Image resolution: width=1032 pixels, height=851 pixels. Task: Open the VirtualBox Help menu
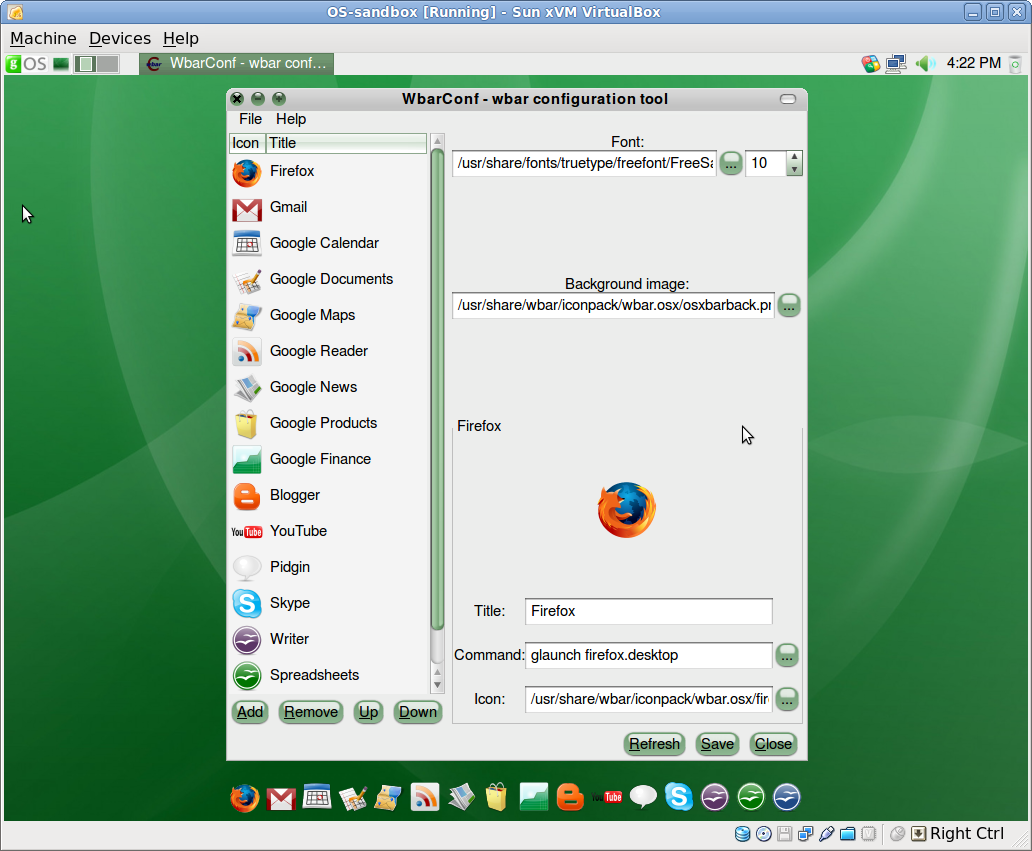point(180,38)
